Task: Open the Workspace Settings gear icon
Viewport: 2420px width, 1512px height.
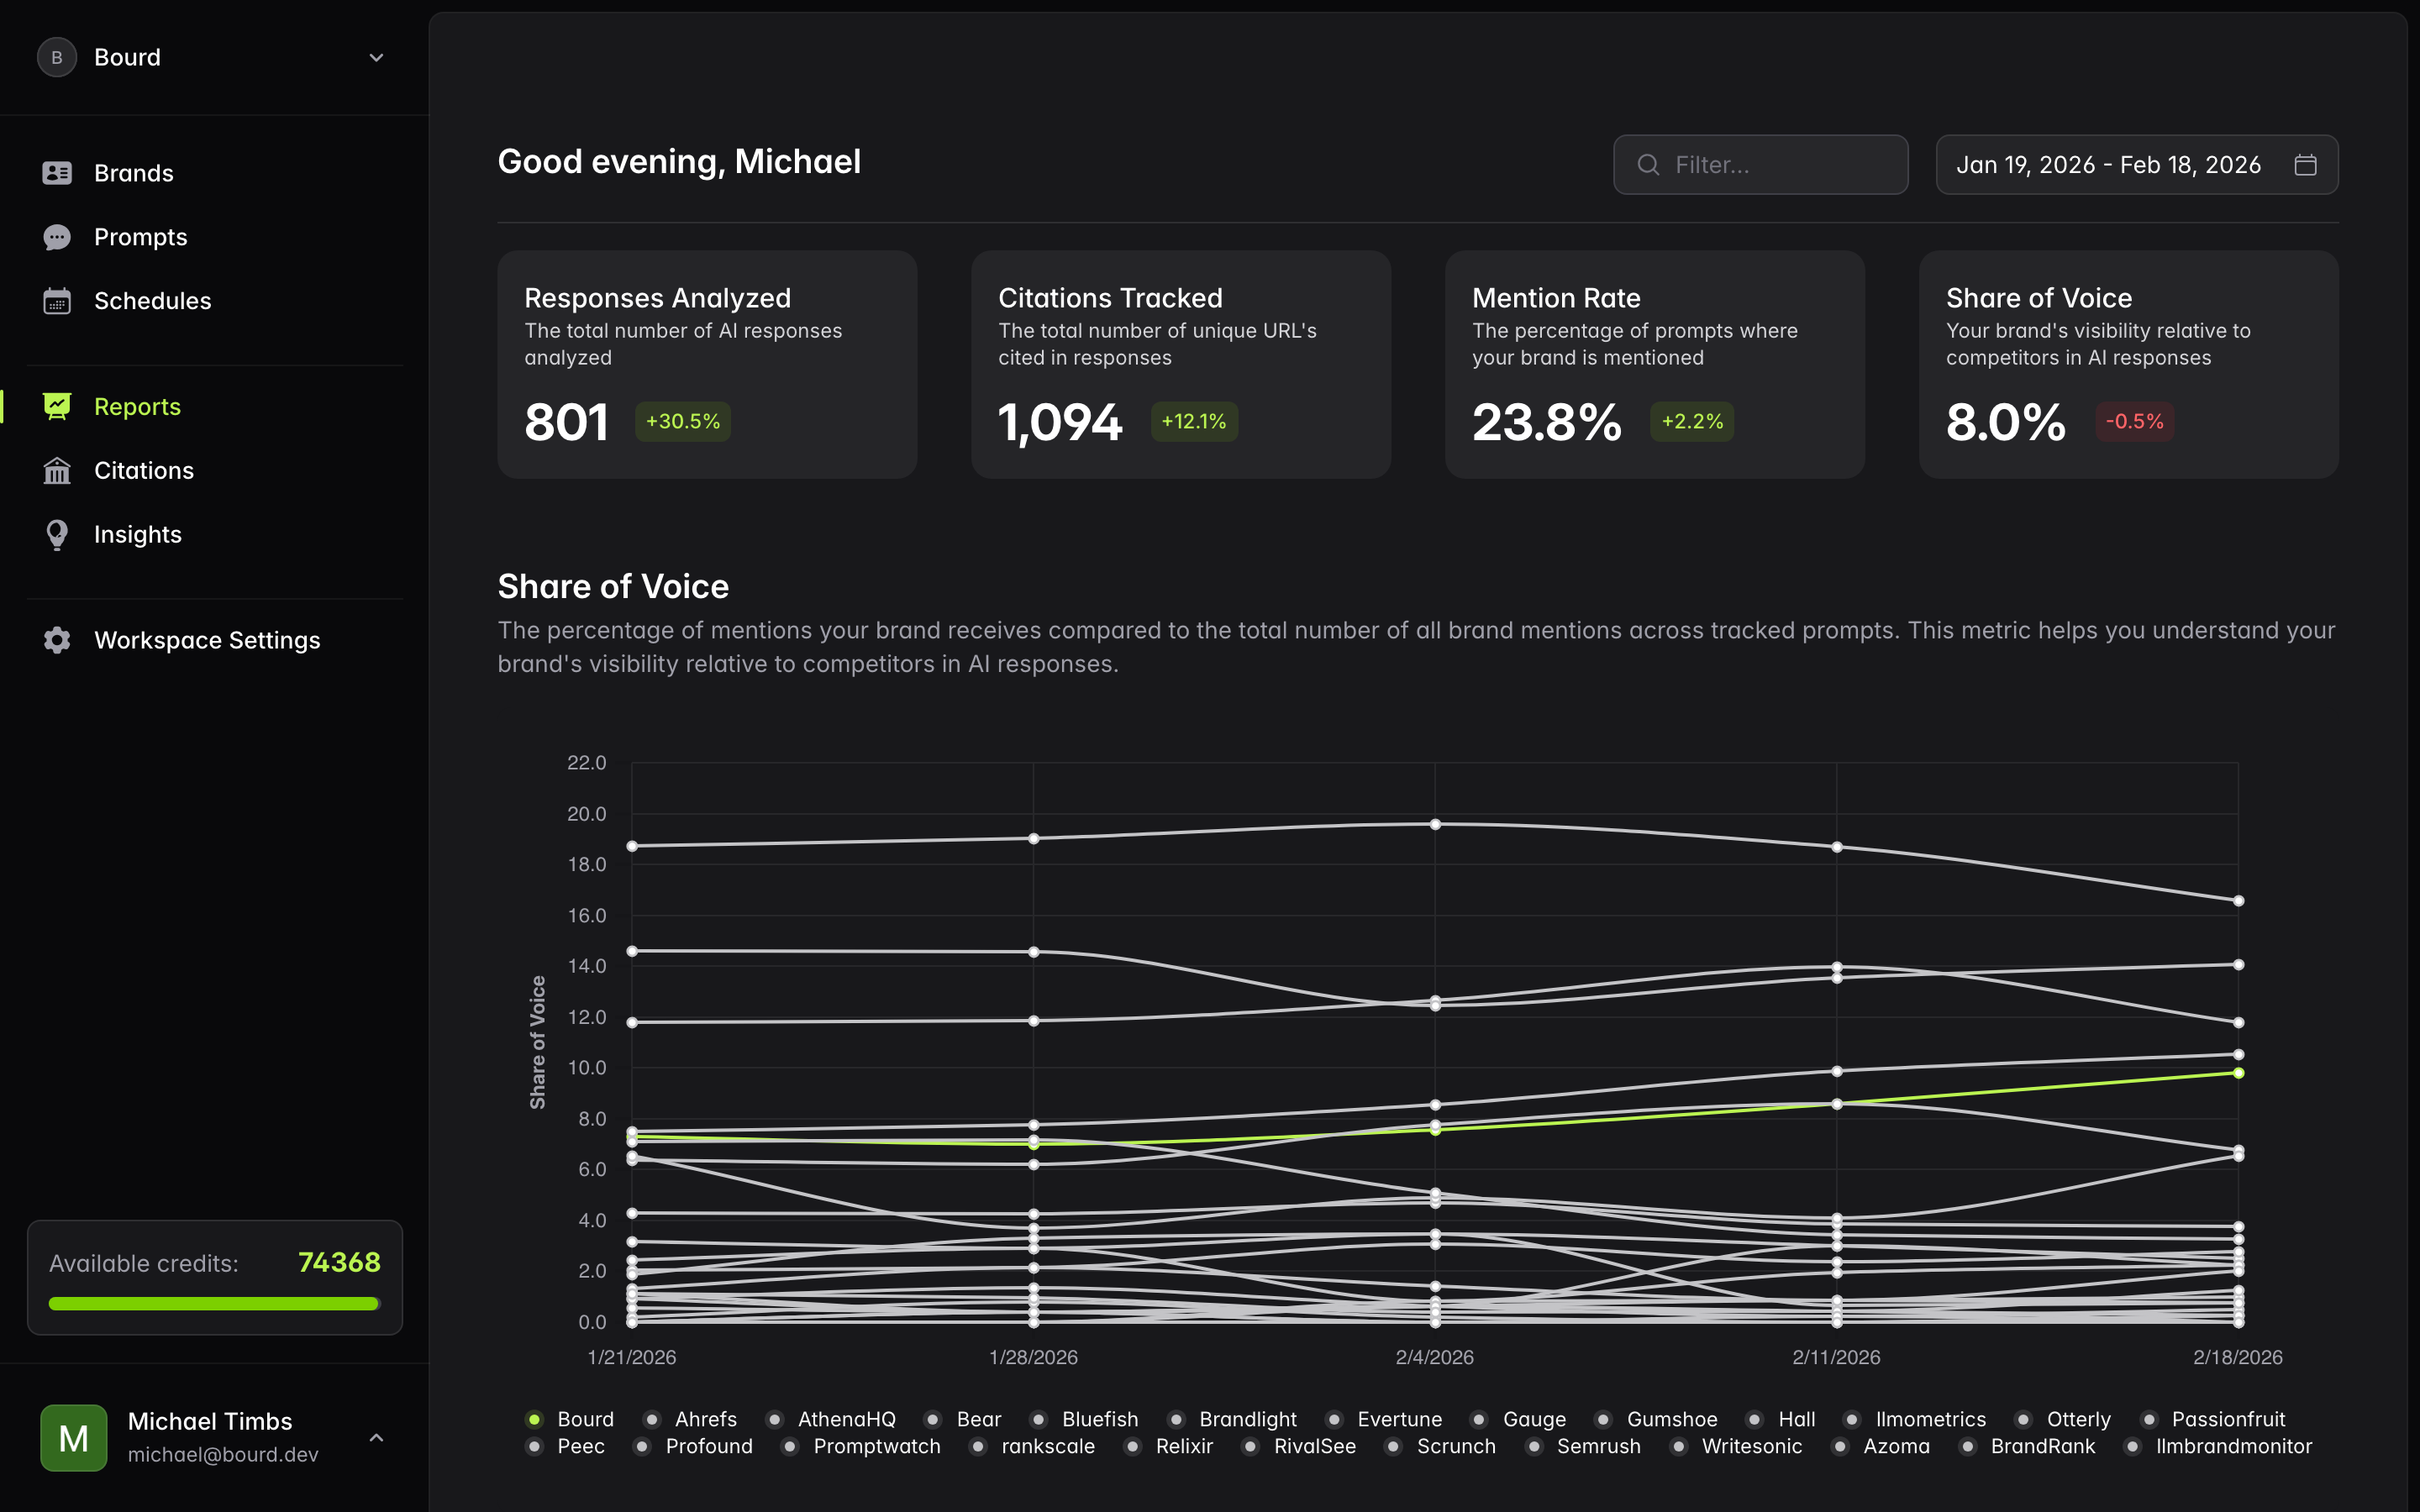Action: point(57,640)
